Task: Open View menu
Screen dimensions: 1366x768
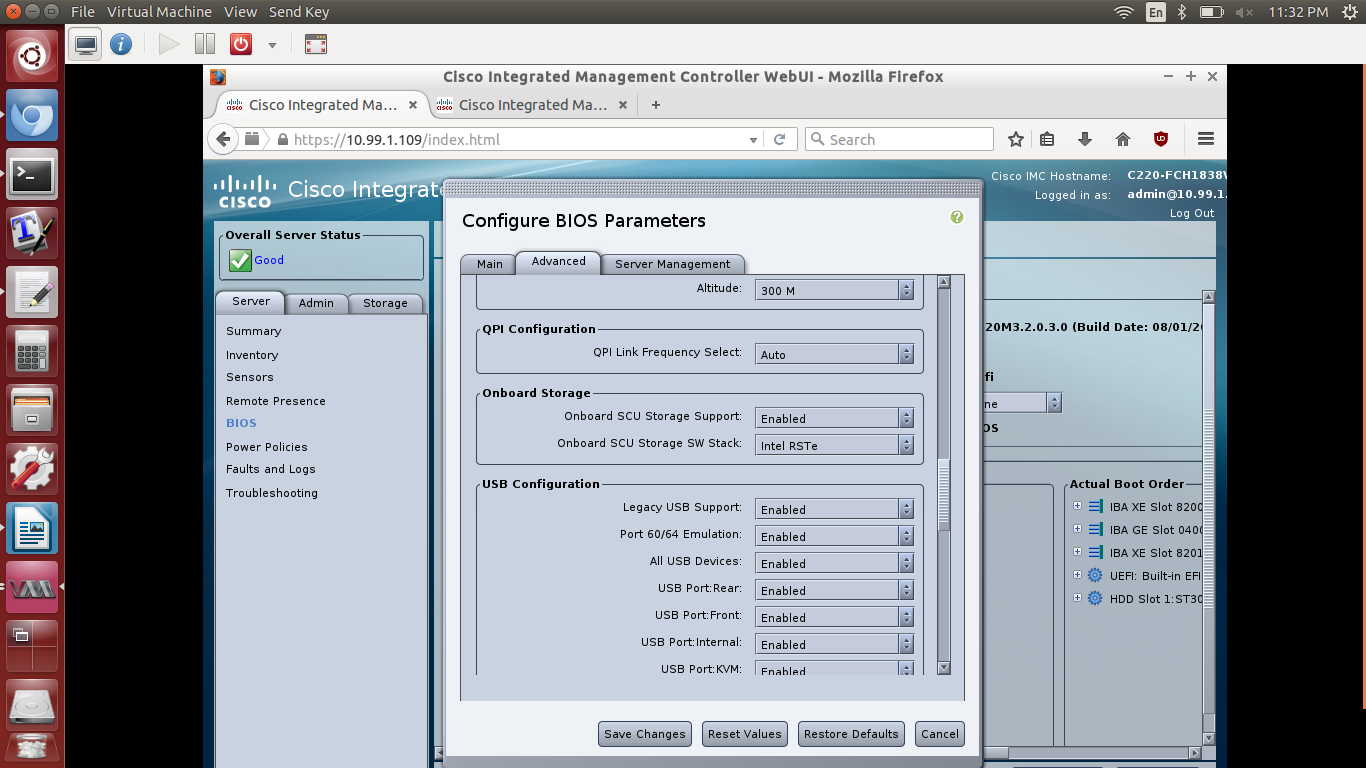Action: 240,12
